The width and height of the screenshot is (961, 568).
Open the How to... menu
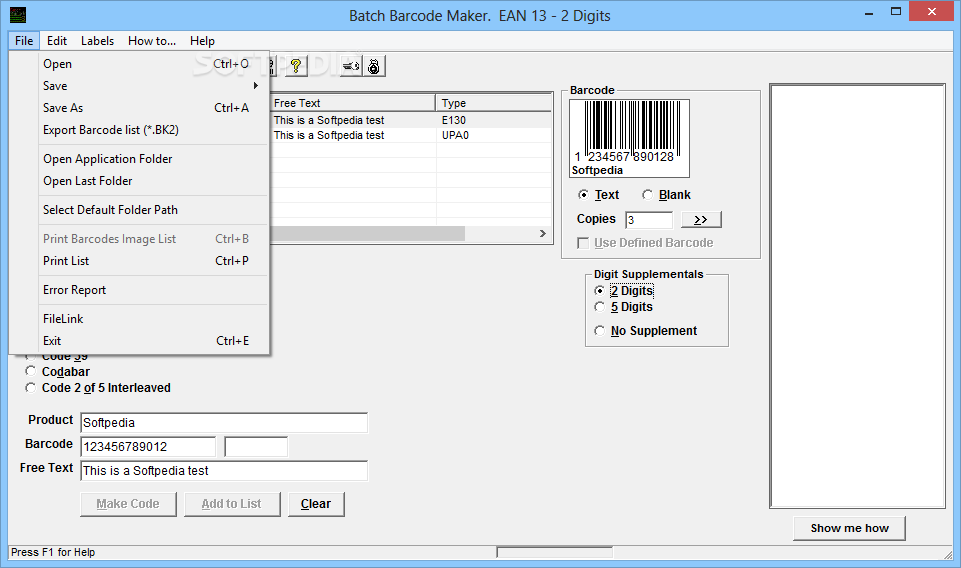(x=152, y=40)
